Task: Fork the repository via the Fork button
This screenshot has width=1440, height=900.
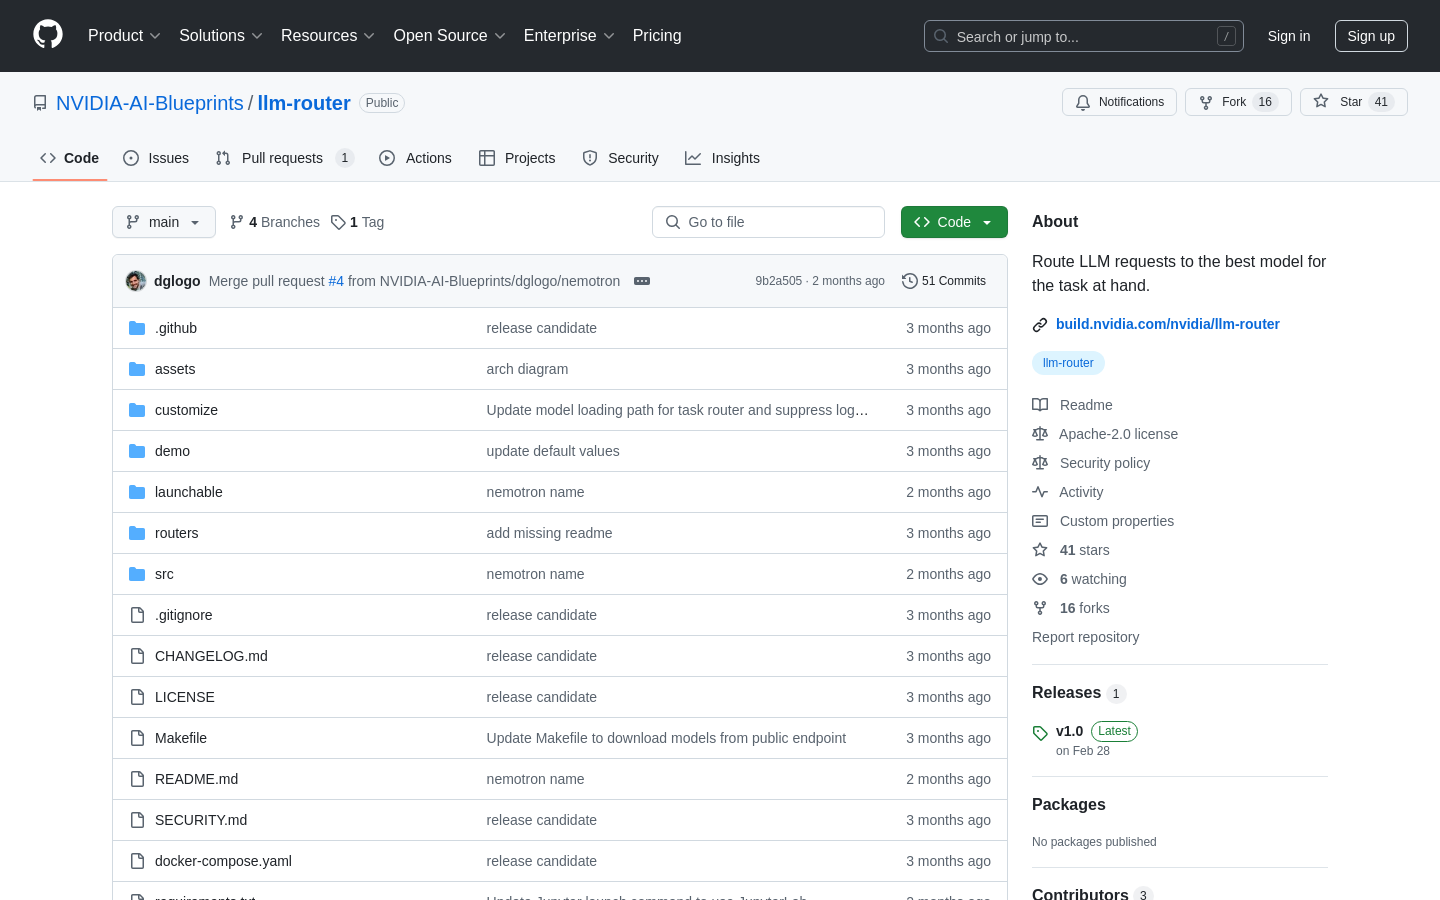Action: 1238,102
